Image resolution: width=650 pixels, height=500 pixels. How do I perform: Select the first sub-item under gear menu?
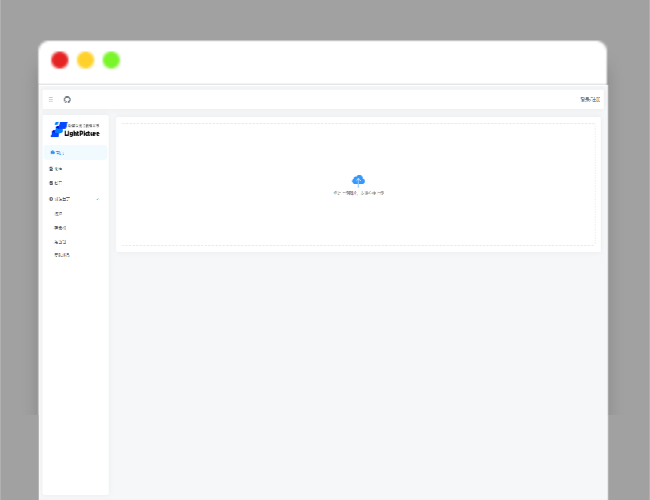(x=58, y=214)
